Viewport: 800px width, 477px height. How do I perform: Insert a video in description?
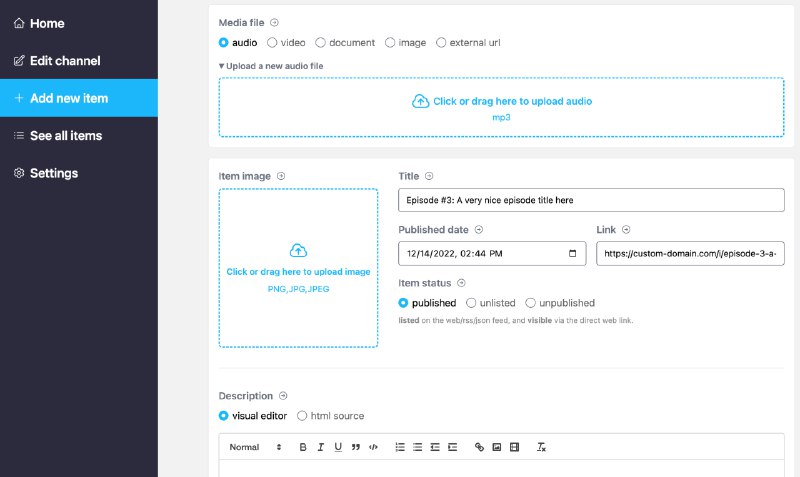[514, 447]
